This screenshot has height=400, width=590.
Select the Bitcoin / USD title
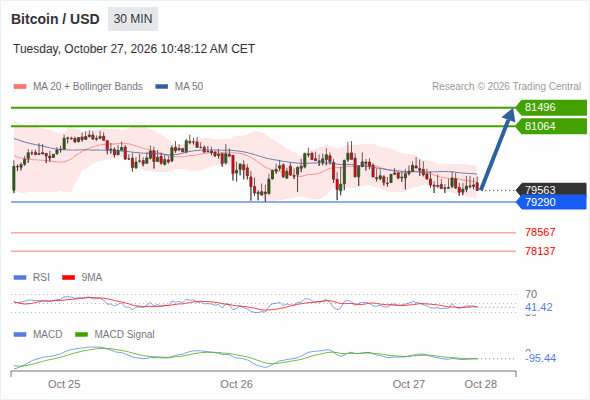(55, 19)
